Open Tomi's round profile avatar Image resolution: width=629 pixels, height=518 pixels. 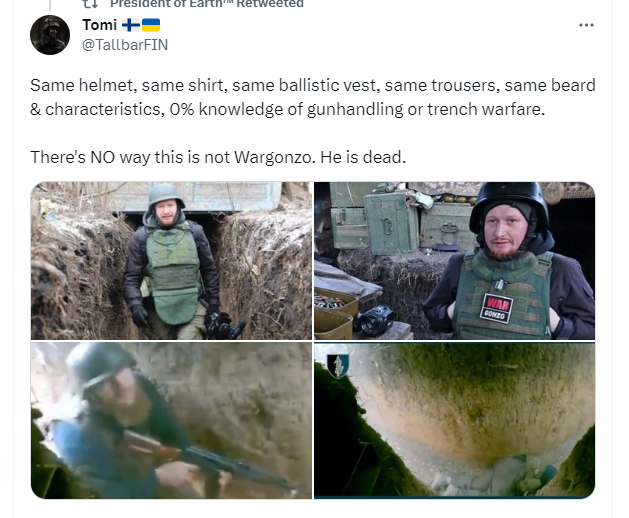50,35
